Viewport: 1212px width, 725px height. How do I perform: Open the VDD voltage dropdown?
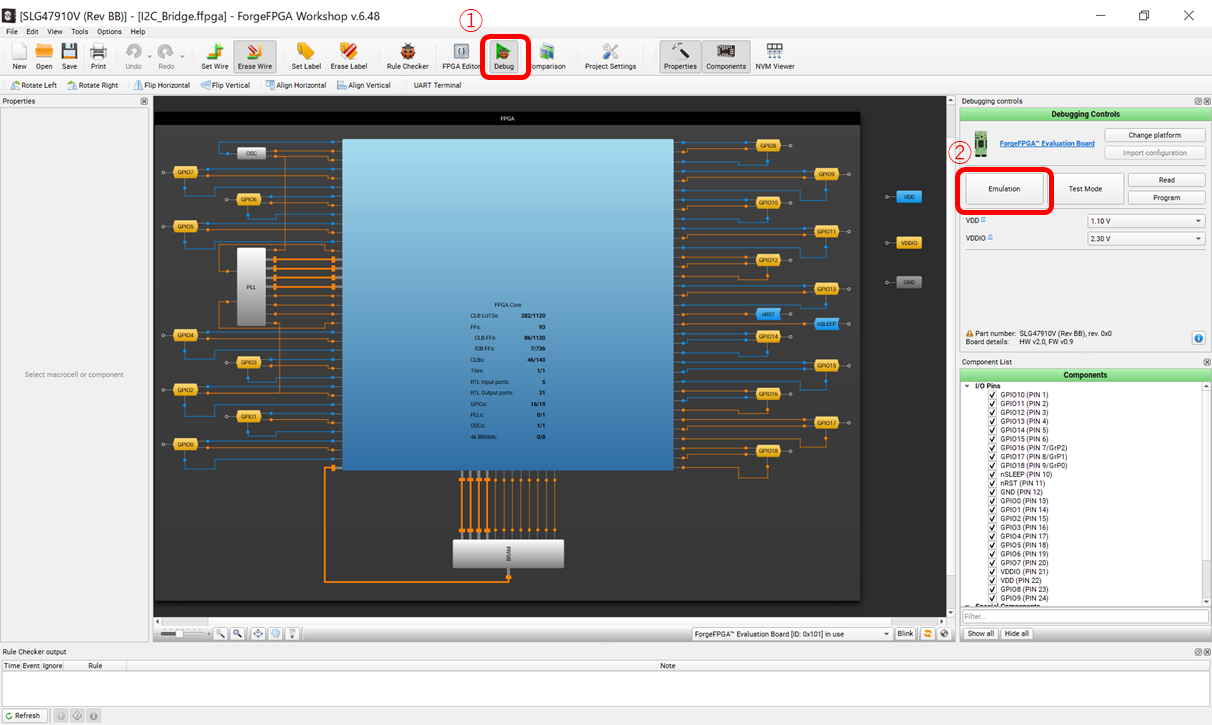[1146, 221]
